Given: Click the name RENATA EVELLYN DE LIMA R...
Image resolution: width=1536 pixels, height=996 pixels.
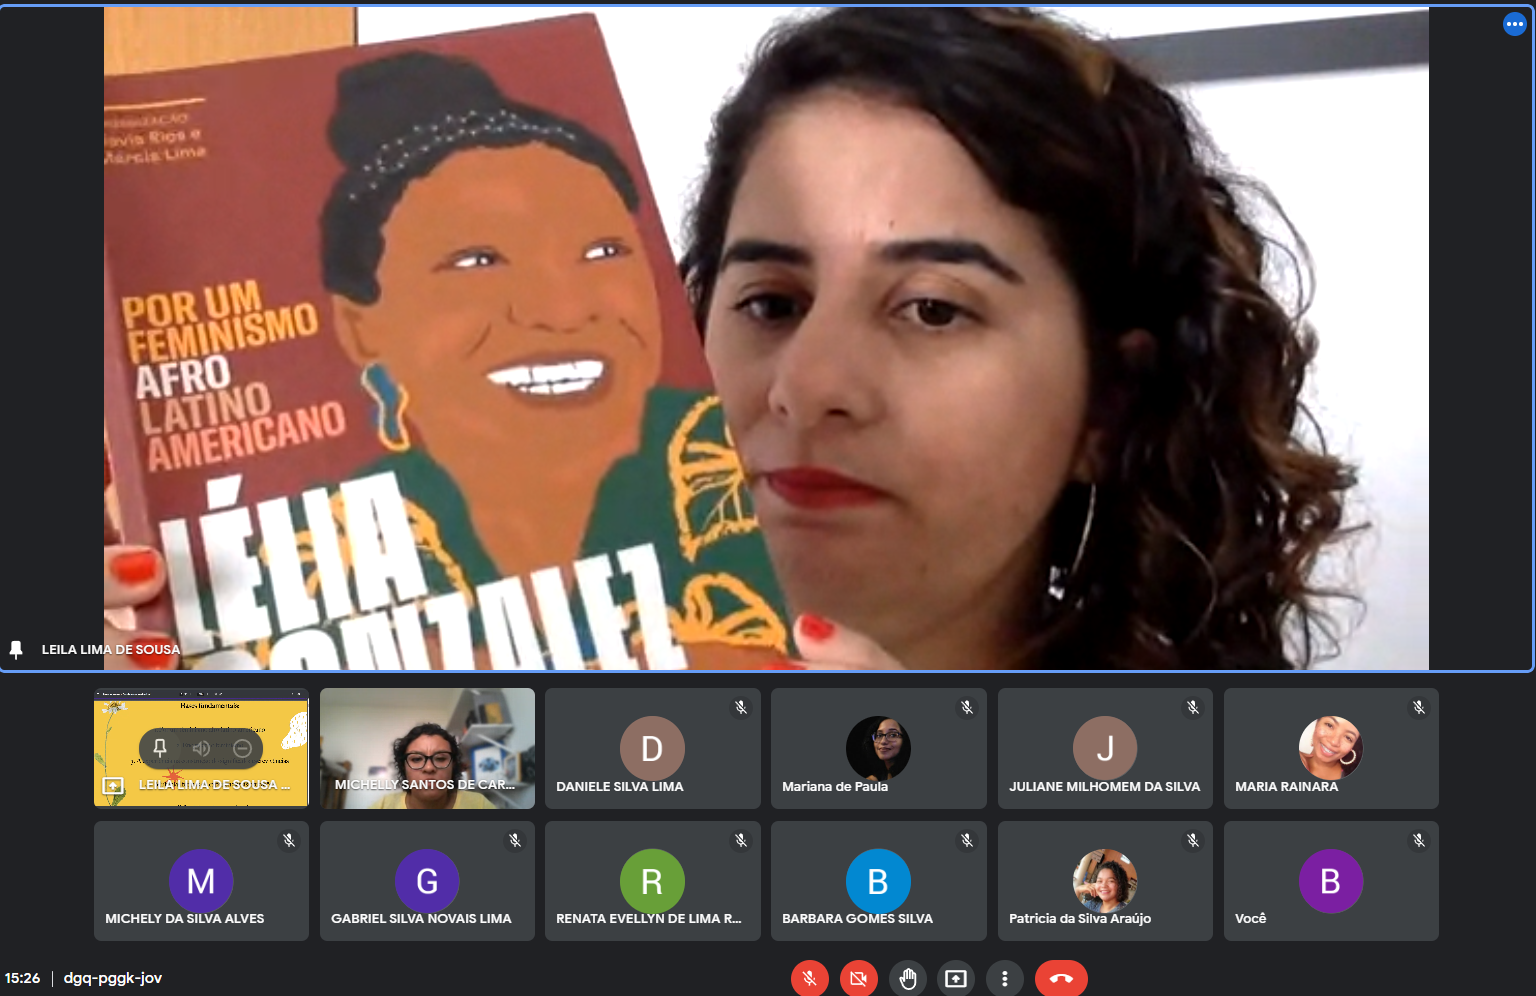Looking at the screenshot, I should click(649, 919).
